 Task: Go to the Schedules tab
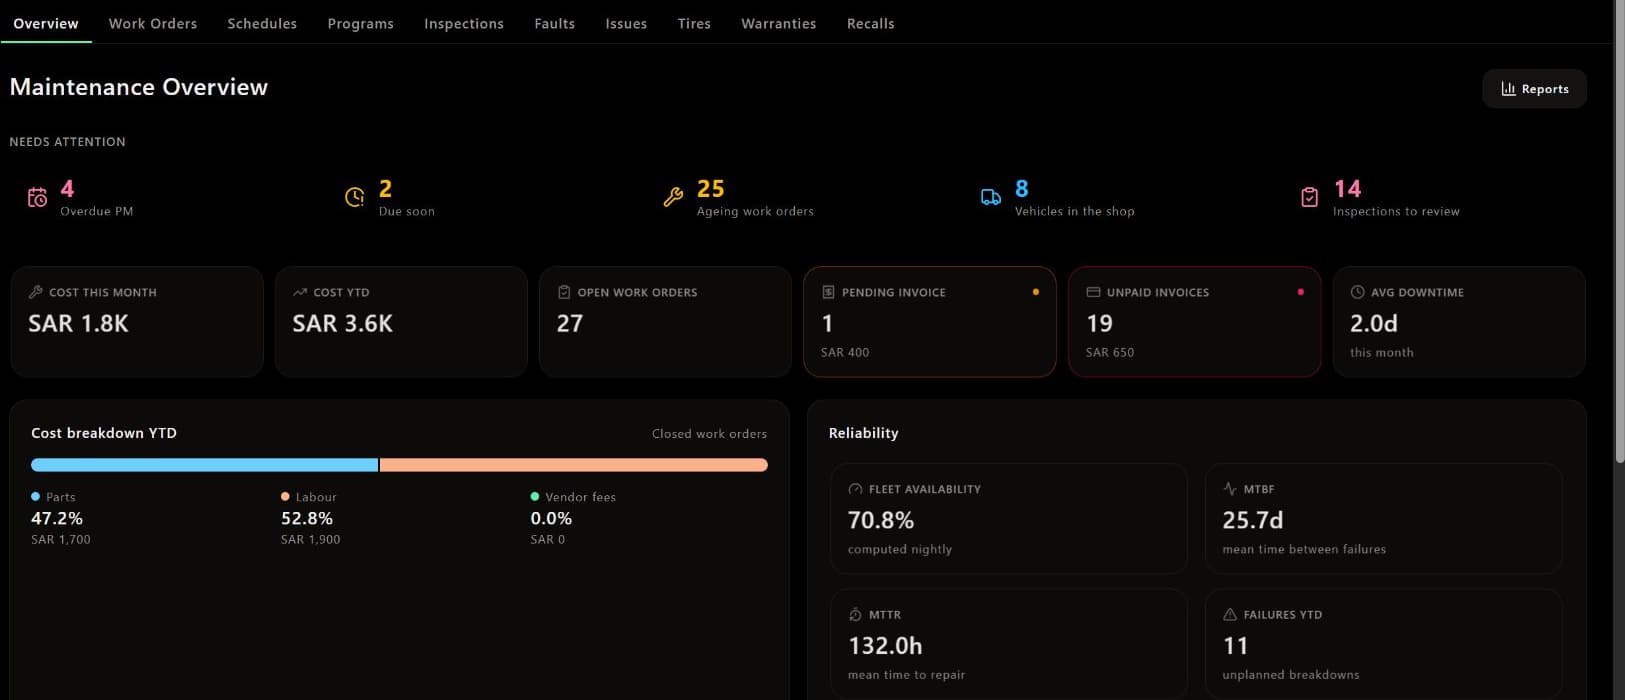262,23
